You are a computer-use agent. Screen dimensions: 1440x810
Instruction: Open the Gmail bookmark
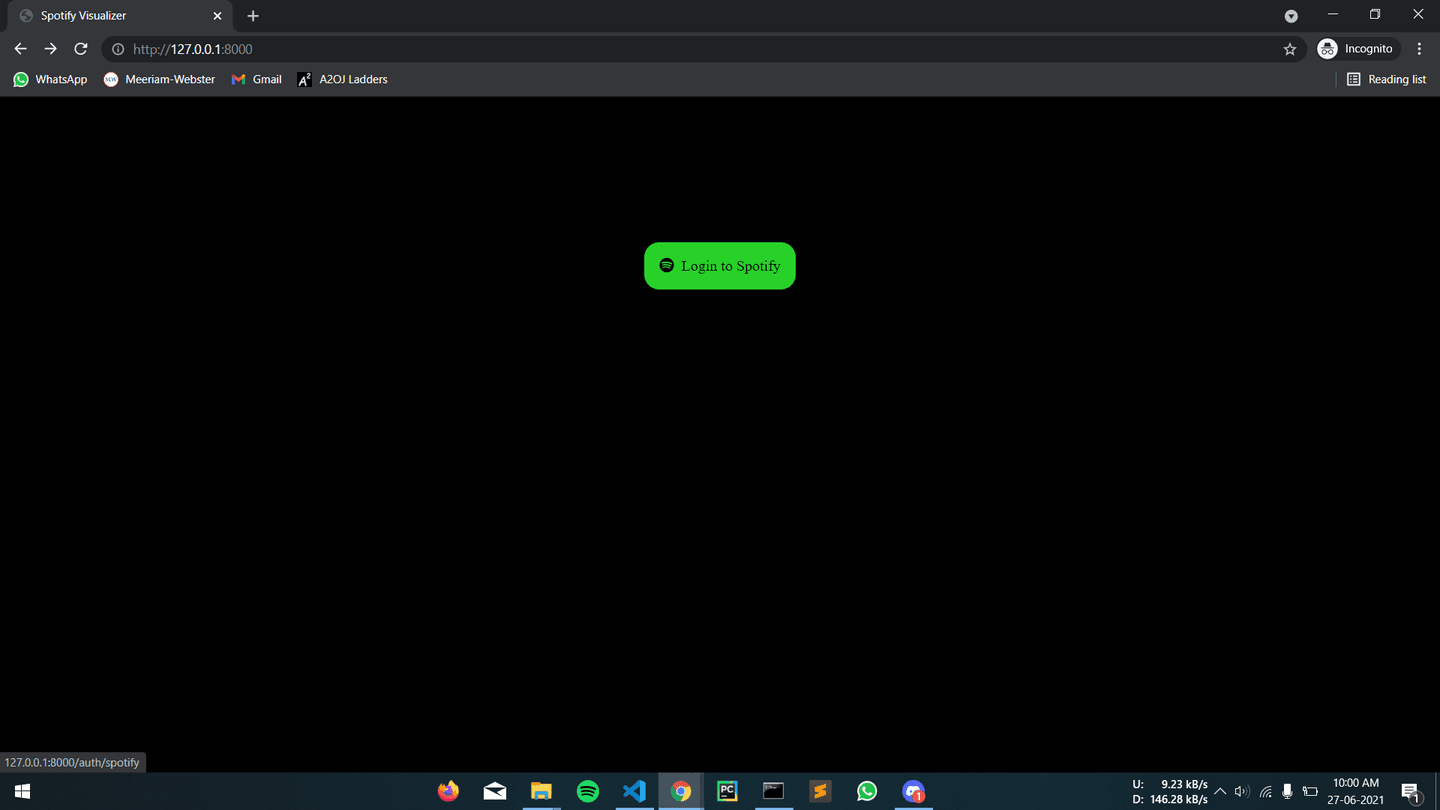pos(256,79)
